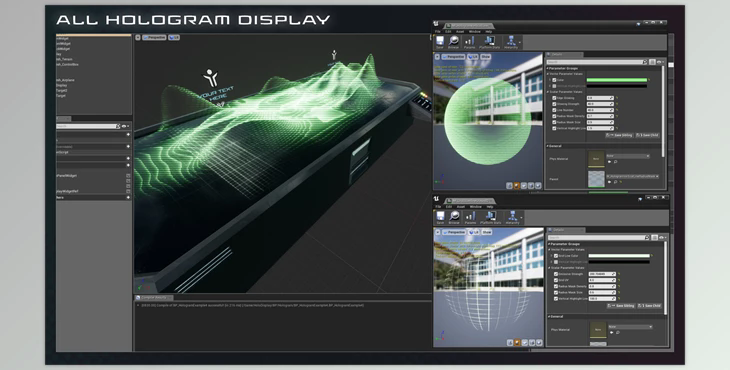Image resolution: width=730 pixels, height=370 pixels.
Task: Open Edit menu in lower material editor
Action: [x=449, y=207]
